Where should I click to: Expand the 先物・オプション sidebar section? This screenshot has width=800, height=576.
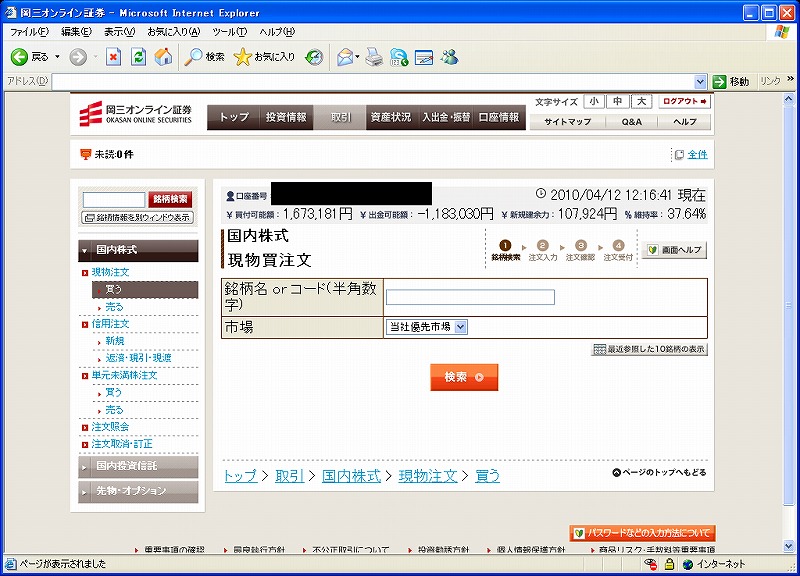tap(138, 492)
